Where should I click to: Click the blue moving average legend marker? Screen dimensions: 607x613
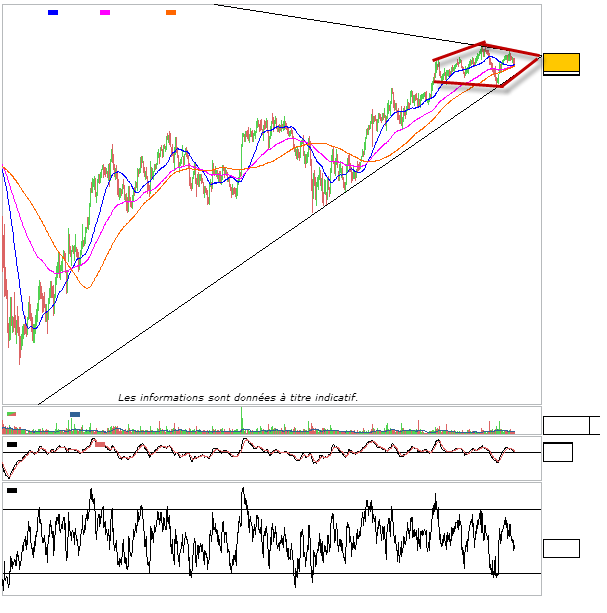point(53,12)
